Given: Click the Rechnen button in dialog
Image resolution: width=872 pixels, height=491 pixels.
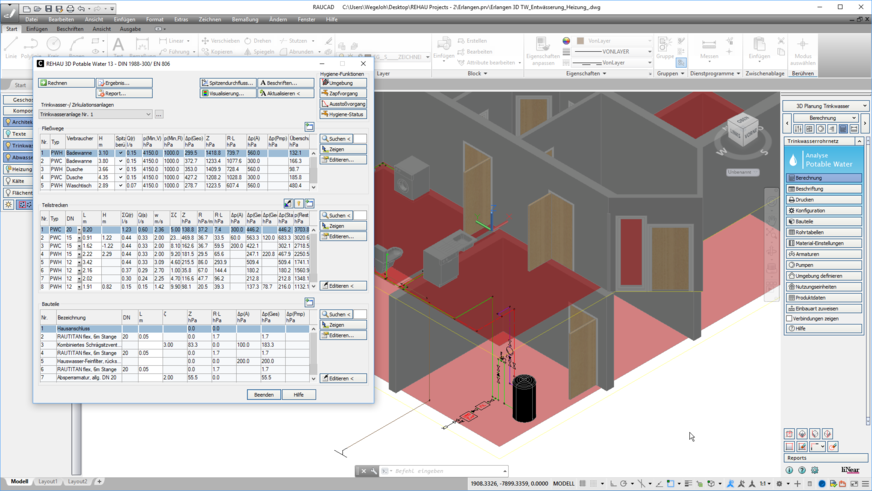Looking at the screenshot, I should [66, 83].
